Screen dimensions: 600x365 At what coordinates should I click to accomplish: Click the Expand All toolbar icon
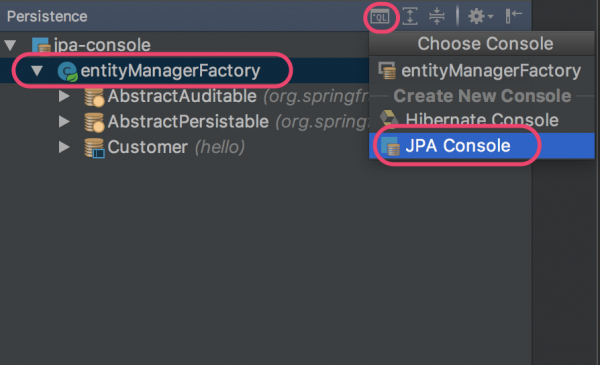(410, 16)
